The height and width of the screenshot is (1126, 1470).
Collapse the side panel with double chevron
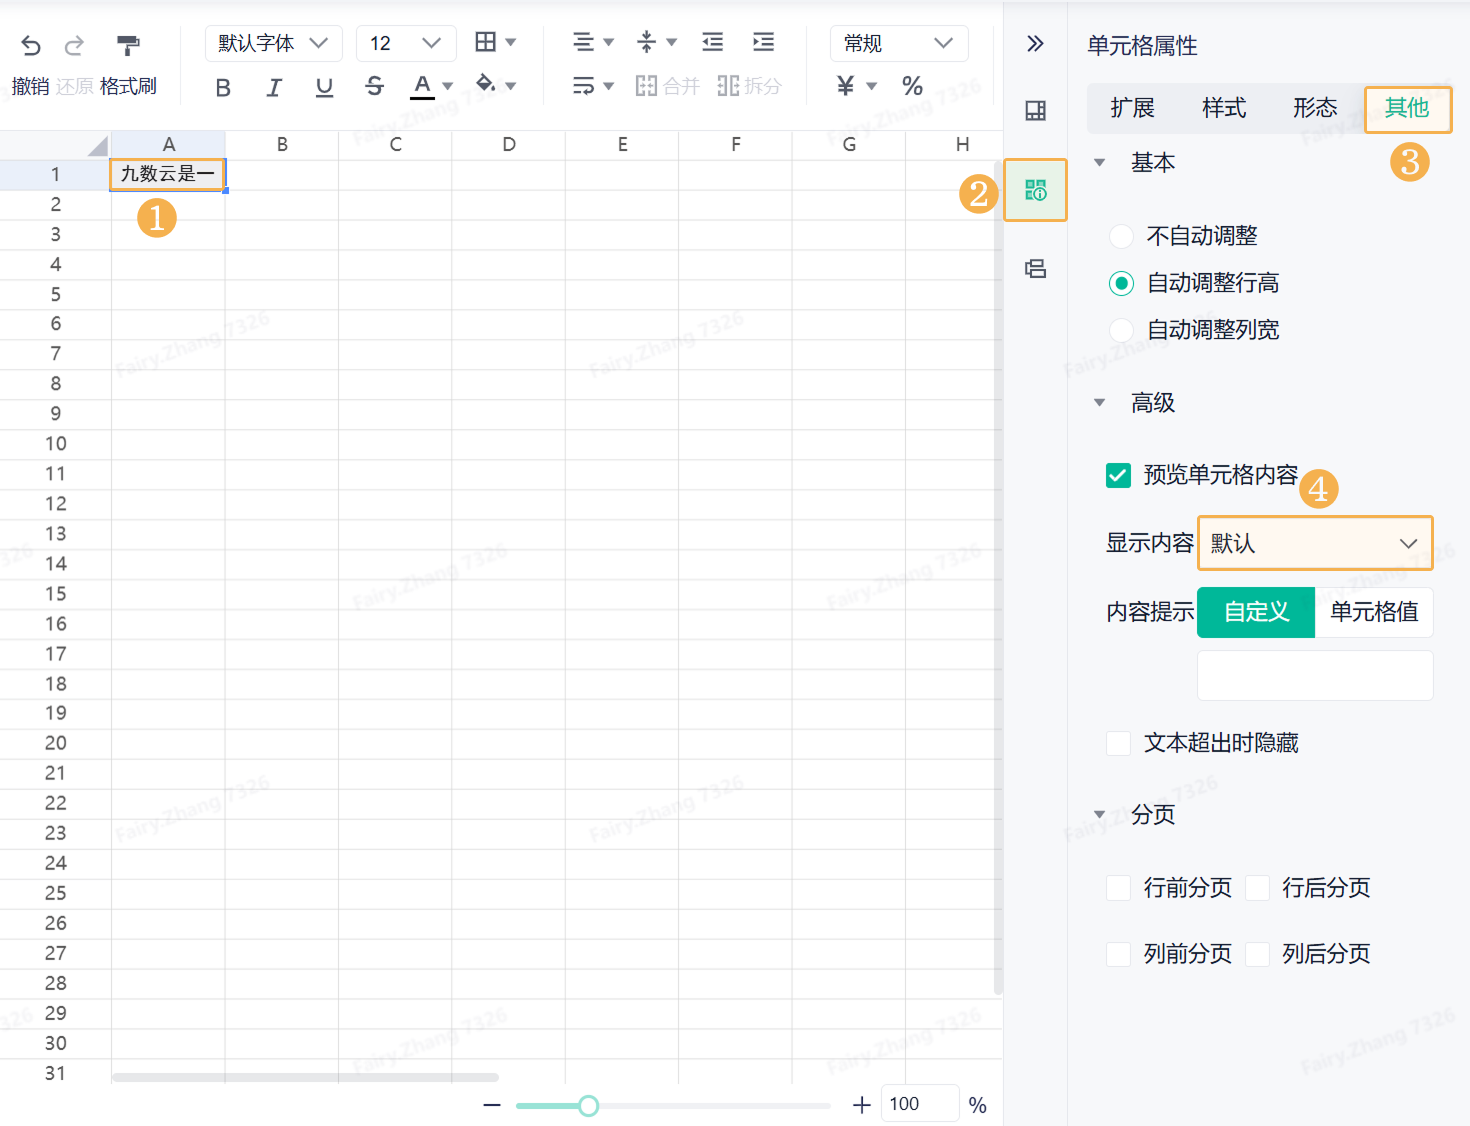1035,43
